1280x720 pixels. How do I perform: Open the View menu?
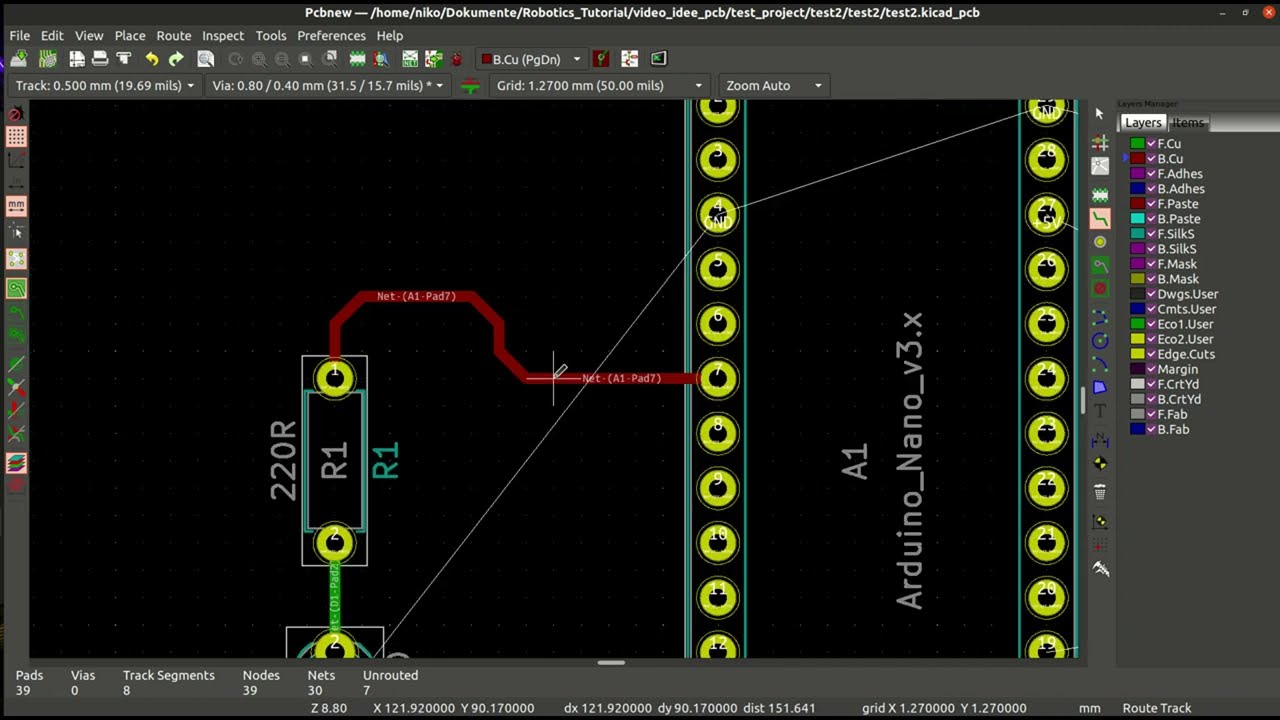click(x=89, y=35)
